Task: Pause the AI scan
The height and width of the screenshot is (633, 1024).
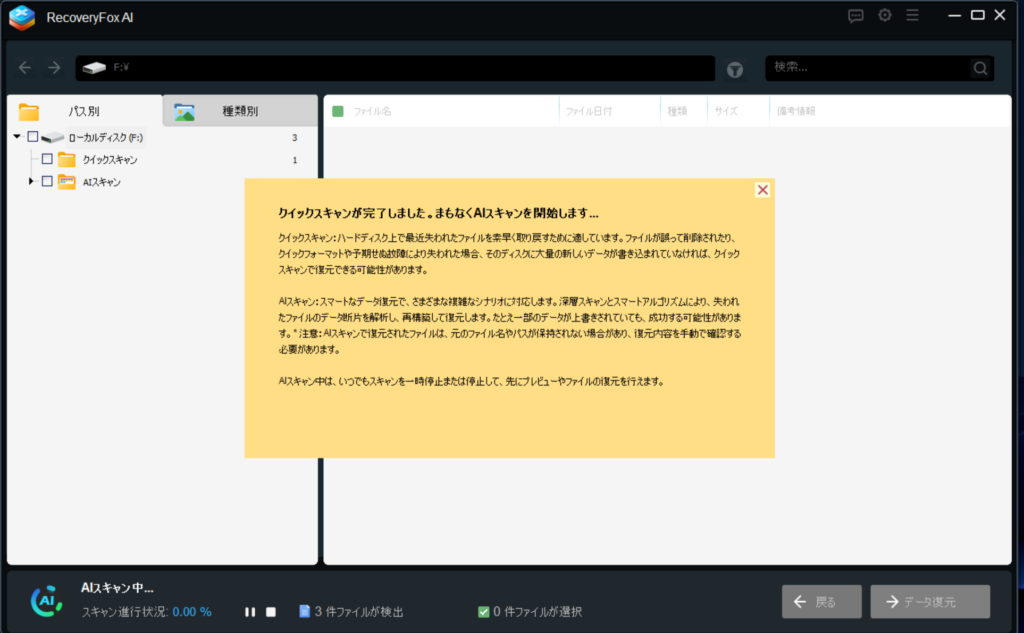Action: [250, 612]
